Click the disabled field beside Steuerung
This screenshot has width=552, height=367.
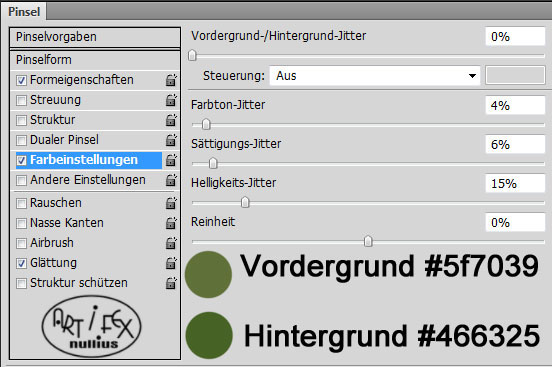(515, 75)
